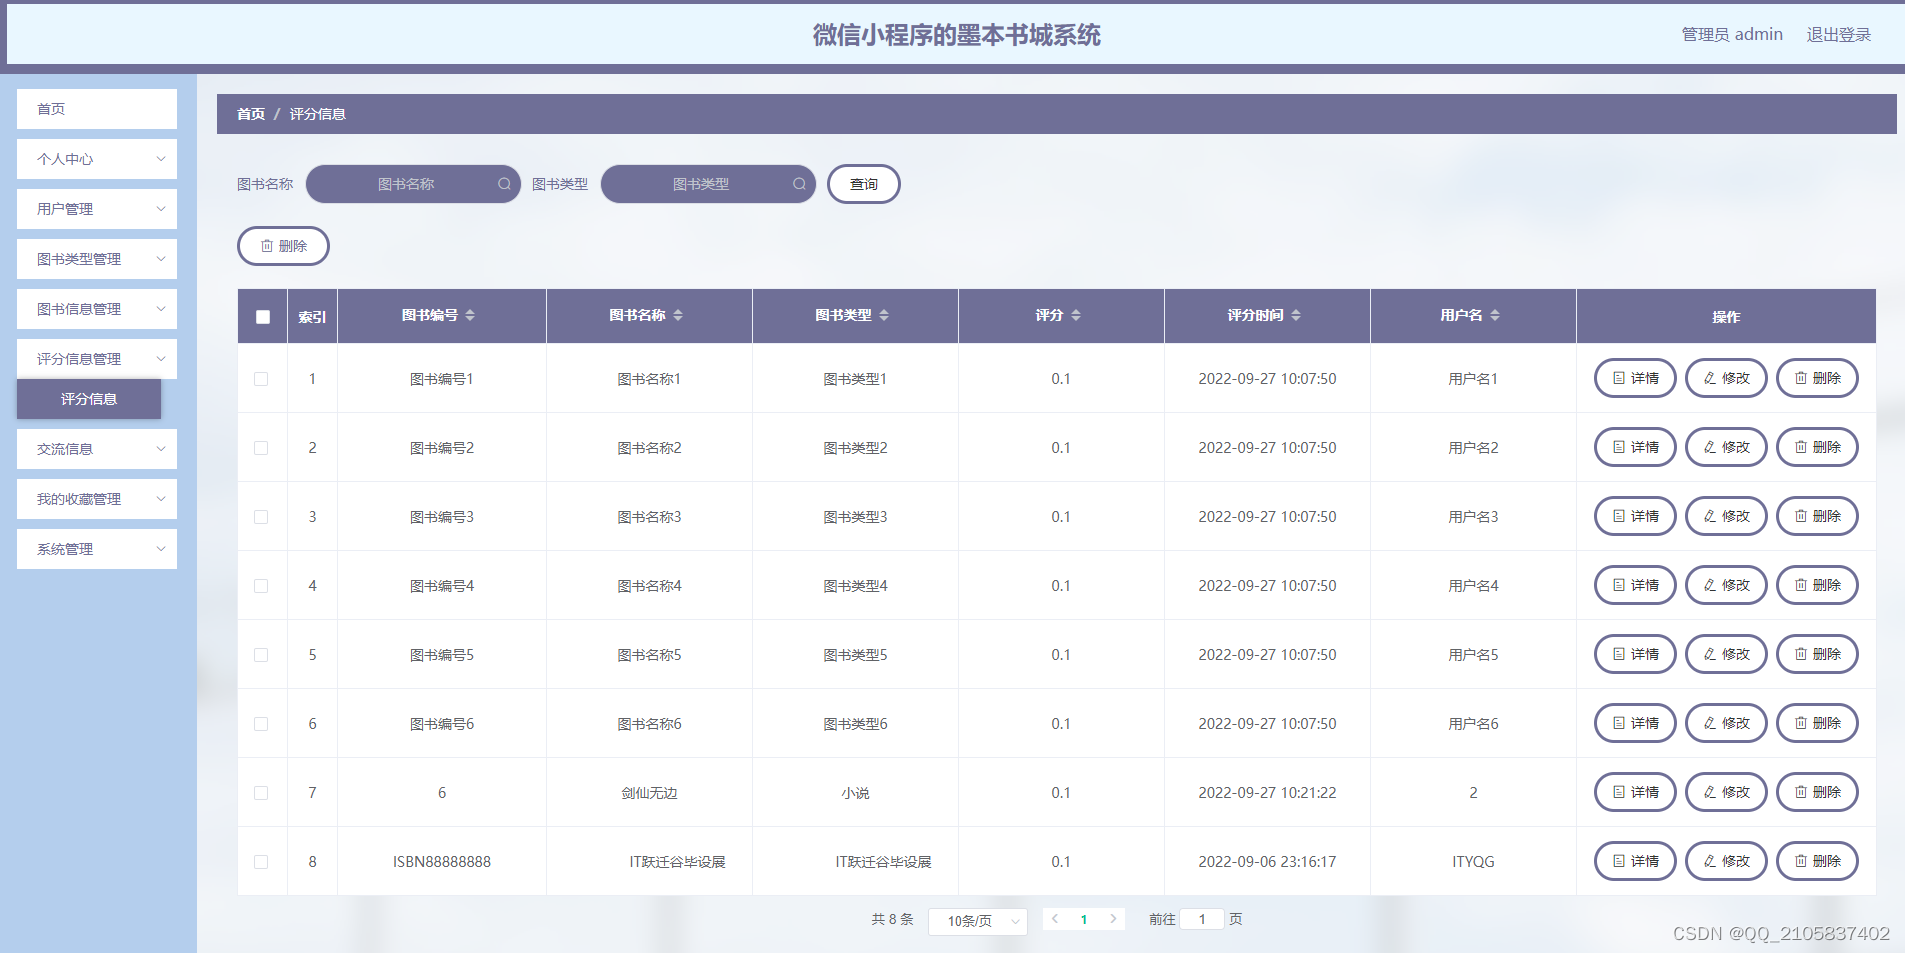Click 修改 in the 剑仙无边 row
The height and width of the screenshot is (953, 1905).
[1726, 792]
